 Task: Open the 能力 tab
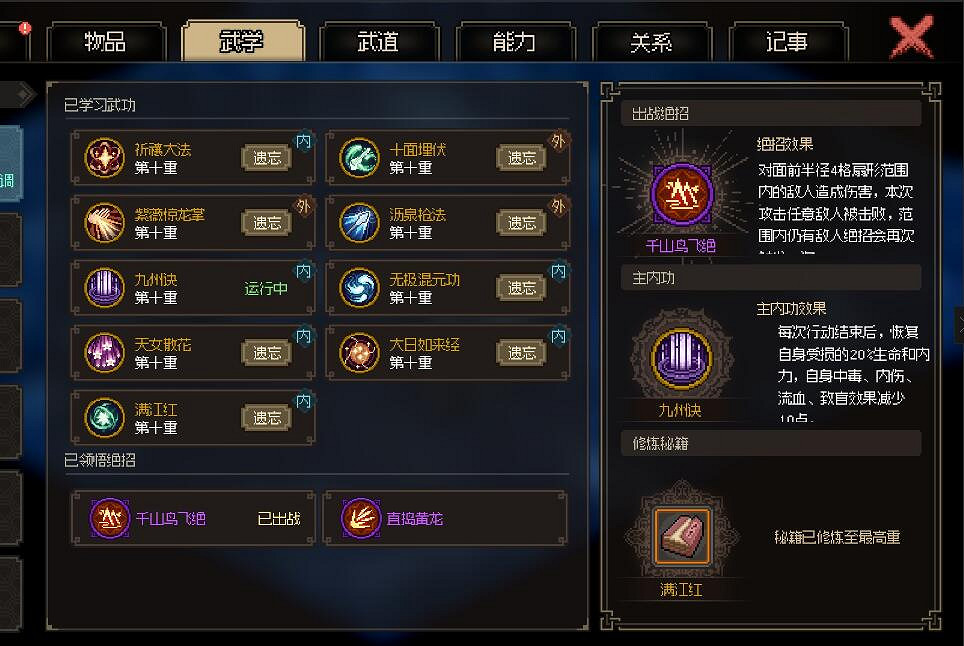coord(514,42)
